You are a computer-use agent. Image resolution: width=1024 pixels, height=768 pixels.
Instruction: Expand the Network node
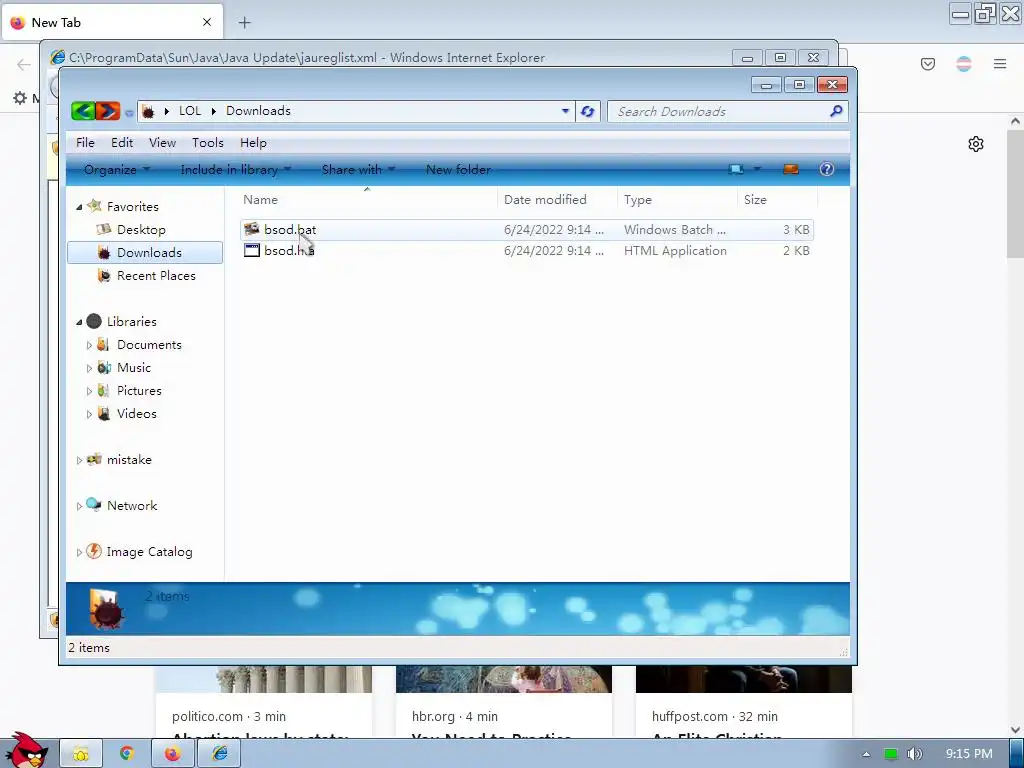[79, 505]
